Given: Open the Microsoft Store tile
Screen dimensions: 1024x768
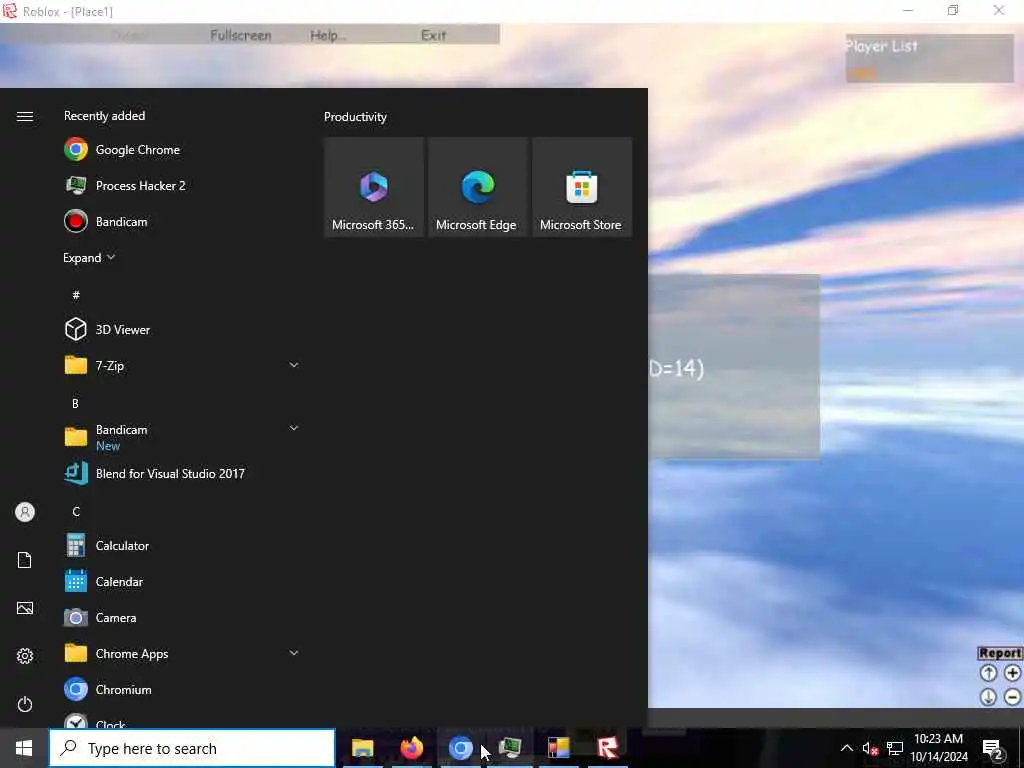Looking at the screenshot, I should pos(581,187).
